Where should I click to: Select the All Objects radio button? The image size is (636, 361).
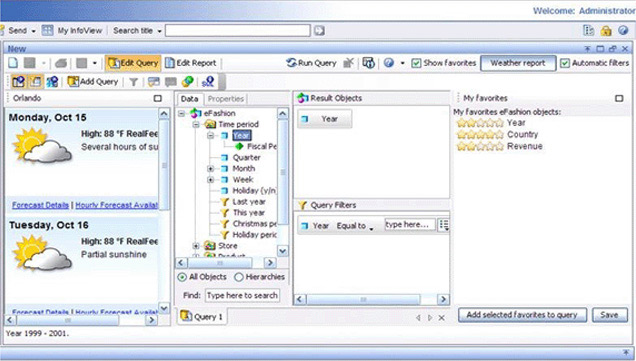pyautogui.click(x=182, y=277)
